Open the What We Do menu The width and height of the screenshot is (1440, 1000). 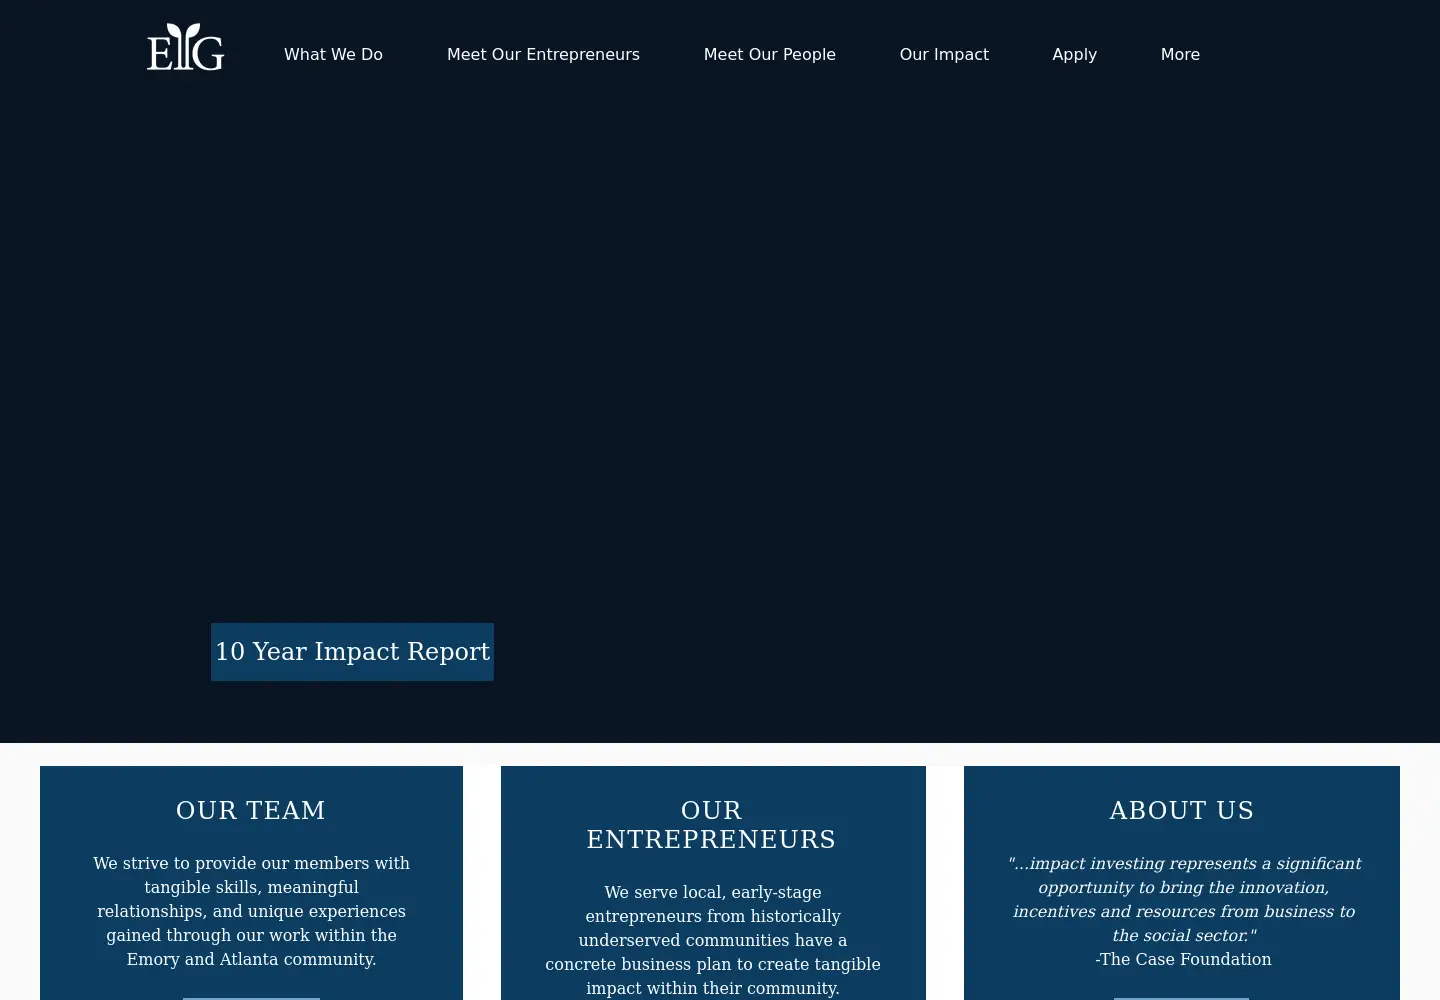pos(333,54)
